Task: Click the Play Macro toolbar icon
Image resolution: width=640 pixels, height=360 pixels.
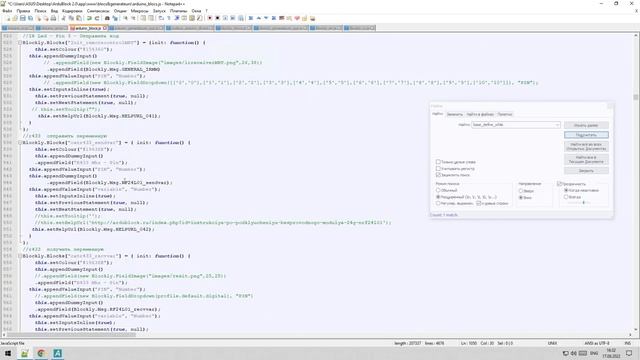Action: [225, 18]
